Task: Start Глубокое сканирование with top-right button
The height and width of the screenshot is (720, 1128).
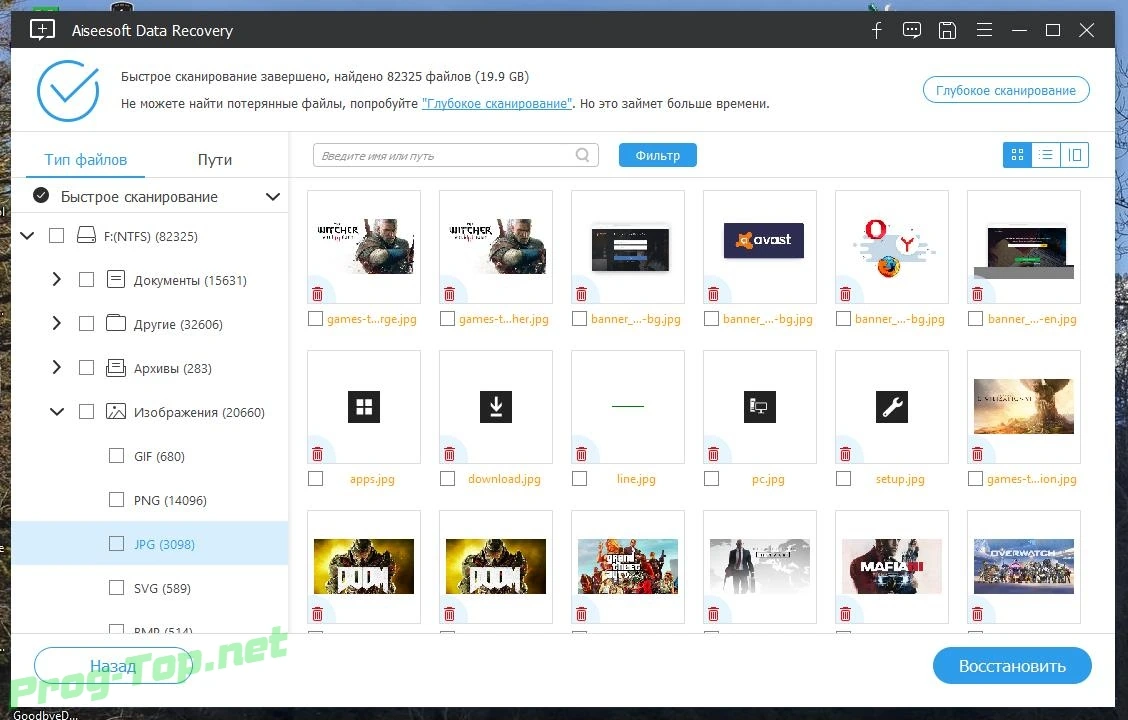Action: click(x=1006, y=90)
